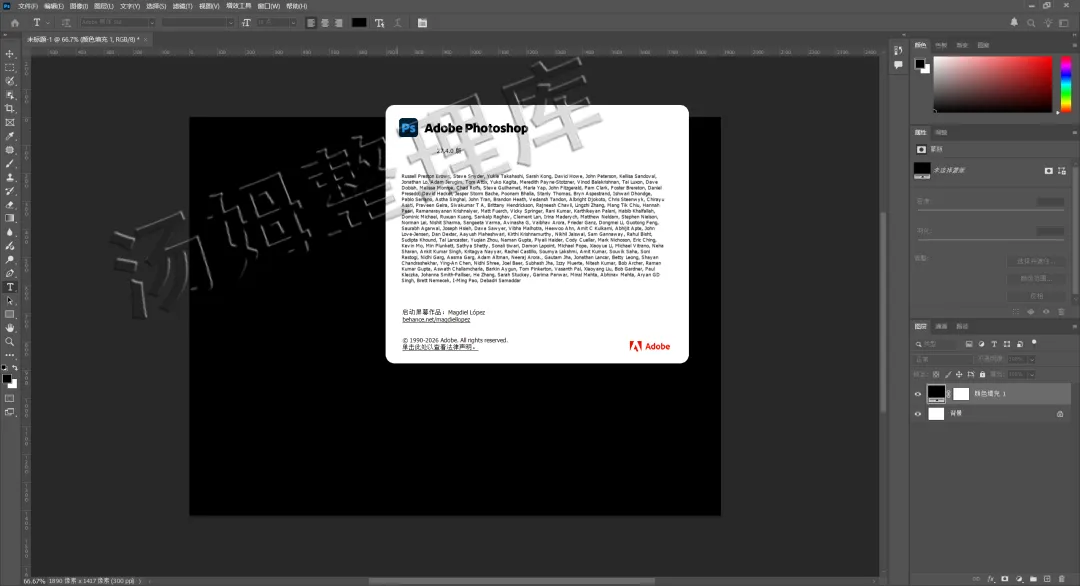Toggle visibility of the 背景 layer
This screenshot has height=586, width=1080.
point(917,414)
